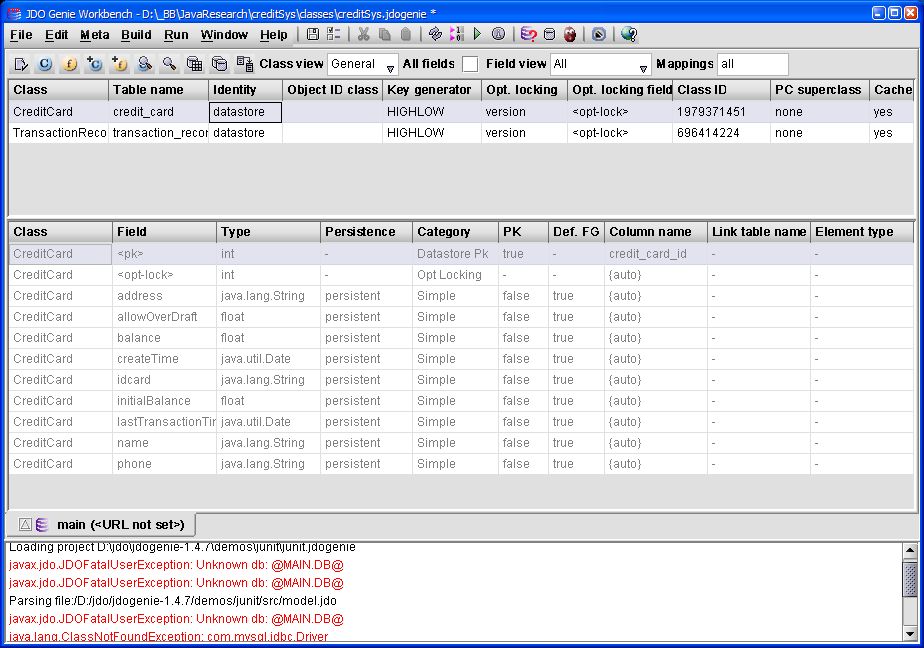The height and width of the screenshot is (648, 924).
Task: Click the document with checkmark icon
Action: [21, 64]
